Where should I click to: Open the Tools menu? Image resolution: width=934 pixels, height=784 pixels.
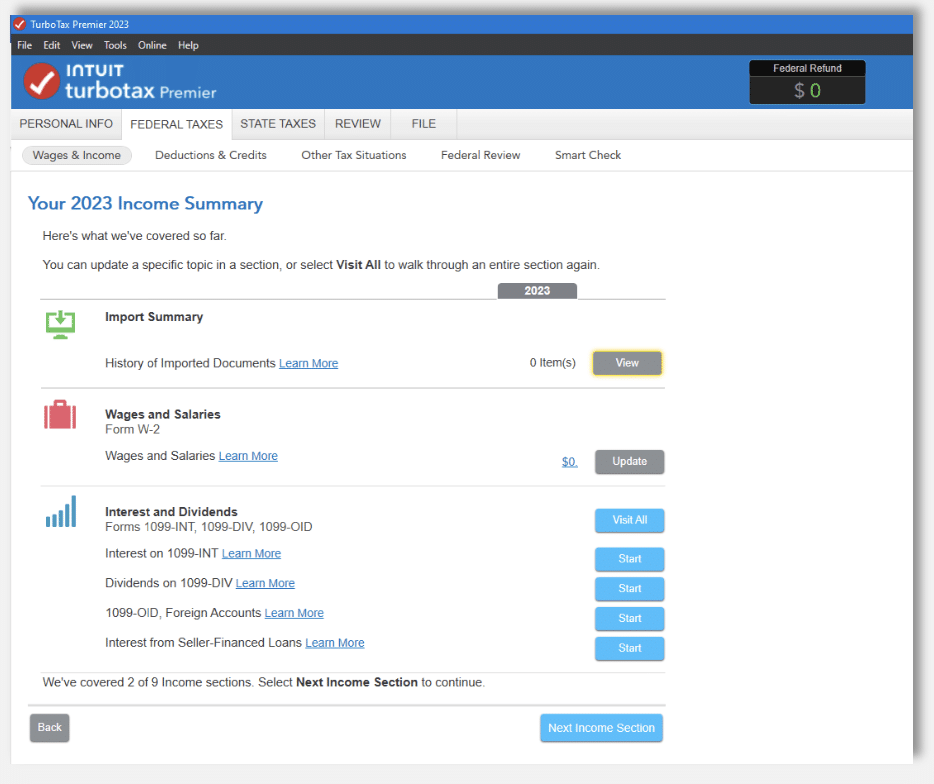(x=115, y=44)
